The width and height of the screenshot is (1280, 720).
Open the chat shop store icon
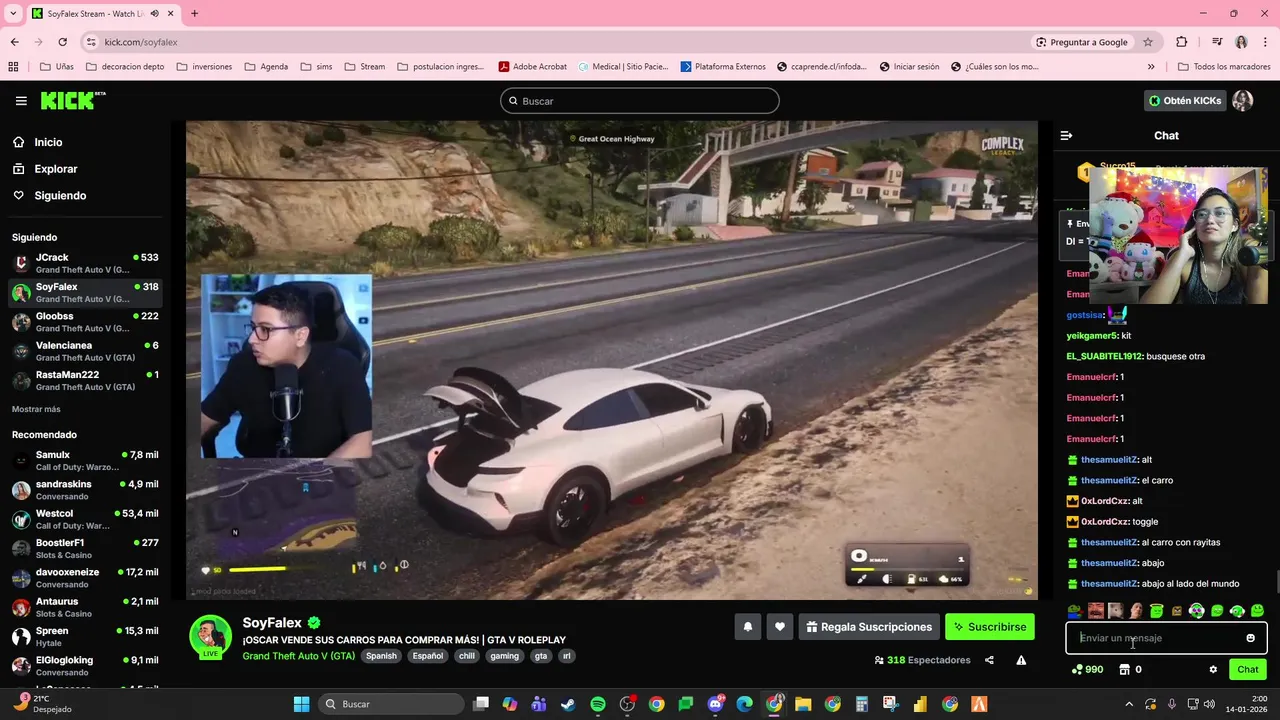1124,670
